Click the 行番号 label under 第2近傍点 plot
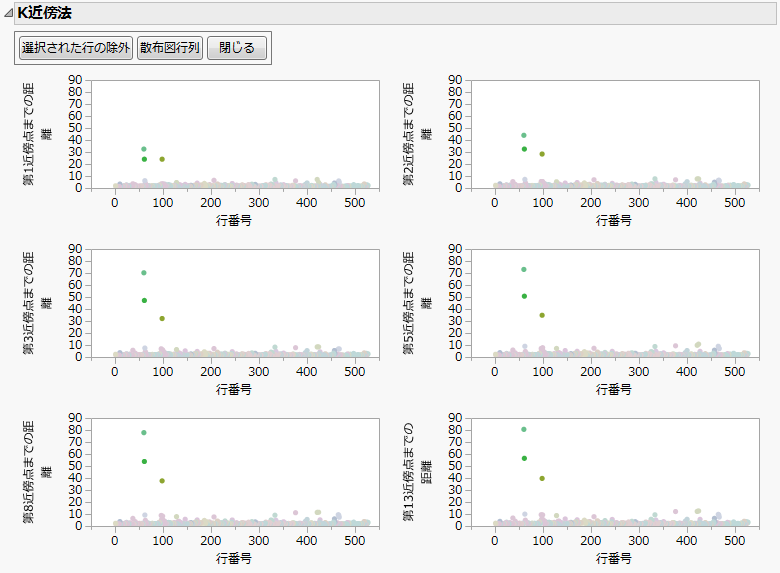This screenshot has height=573, width=780. (x=614, y=220)
